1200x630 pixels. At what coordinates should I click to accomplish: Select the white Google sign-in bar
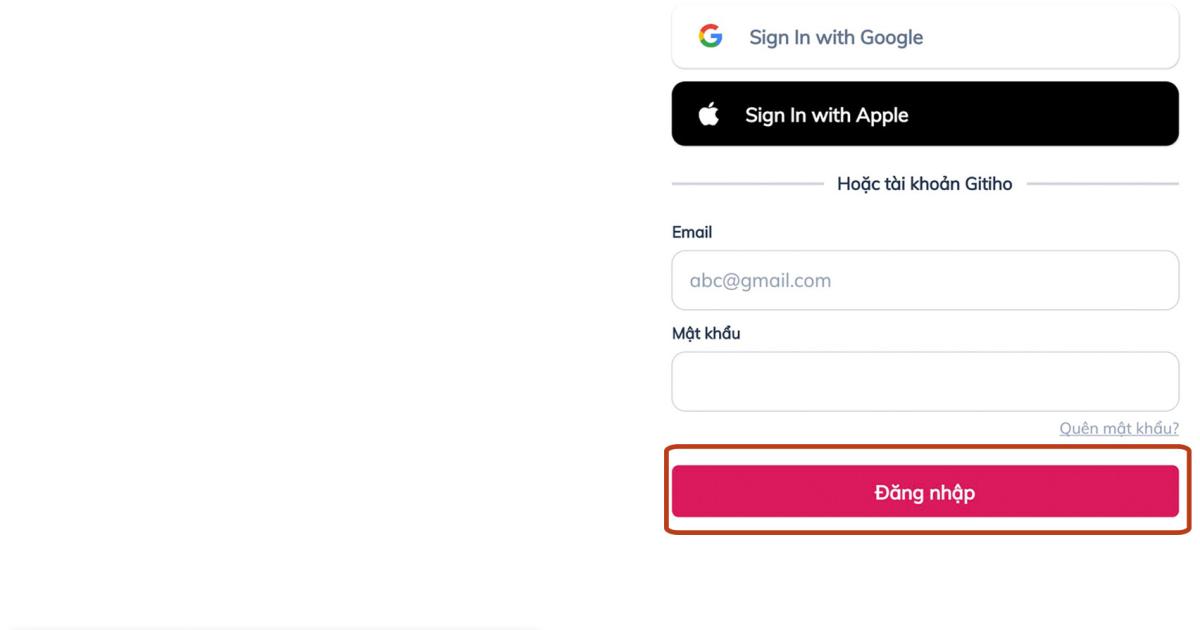(925, 36)
